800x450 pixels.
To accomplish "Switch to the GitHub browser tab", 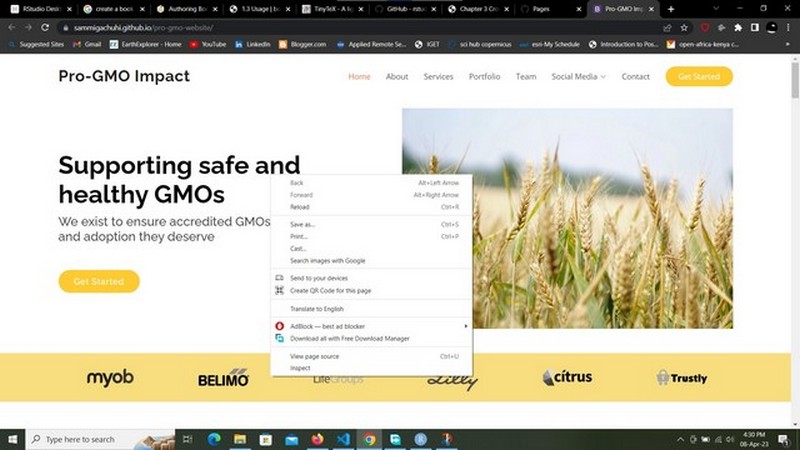I will pyautogui.click(x=406, y=8).
